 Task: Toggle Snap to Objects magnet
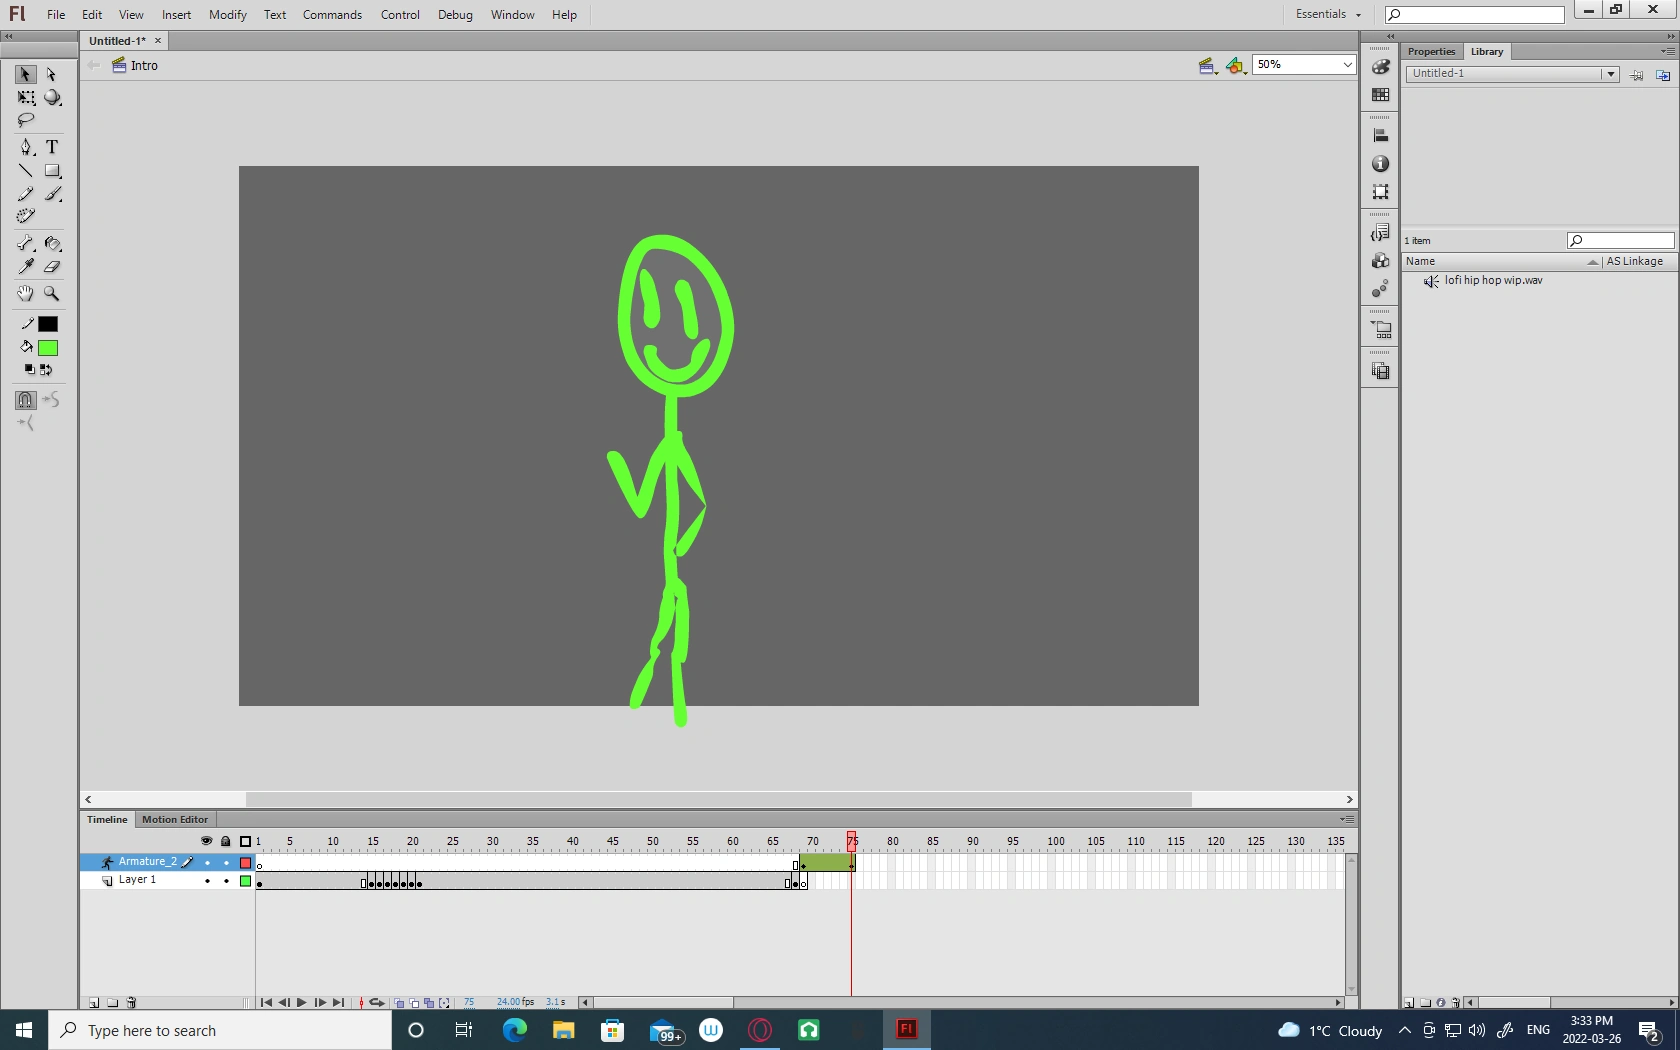[24, 400]
